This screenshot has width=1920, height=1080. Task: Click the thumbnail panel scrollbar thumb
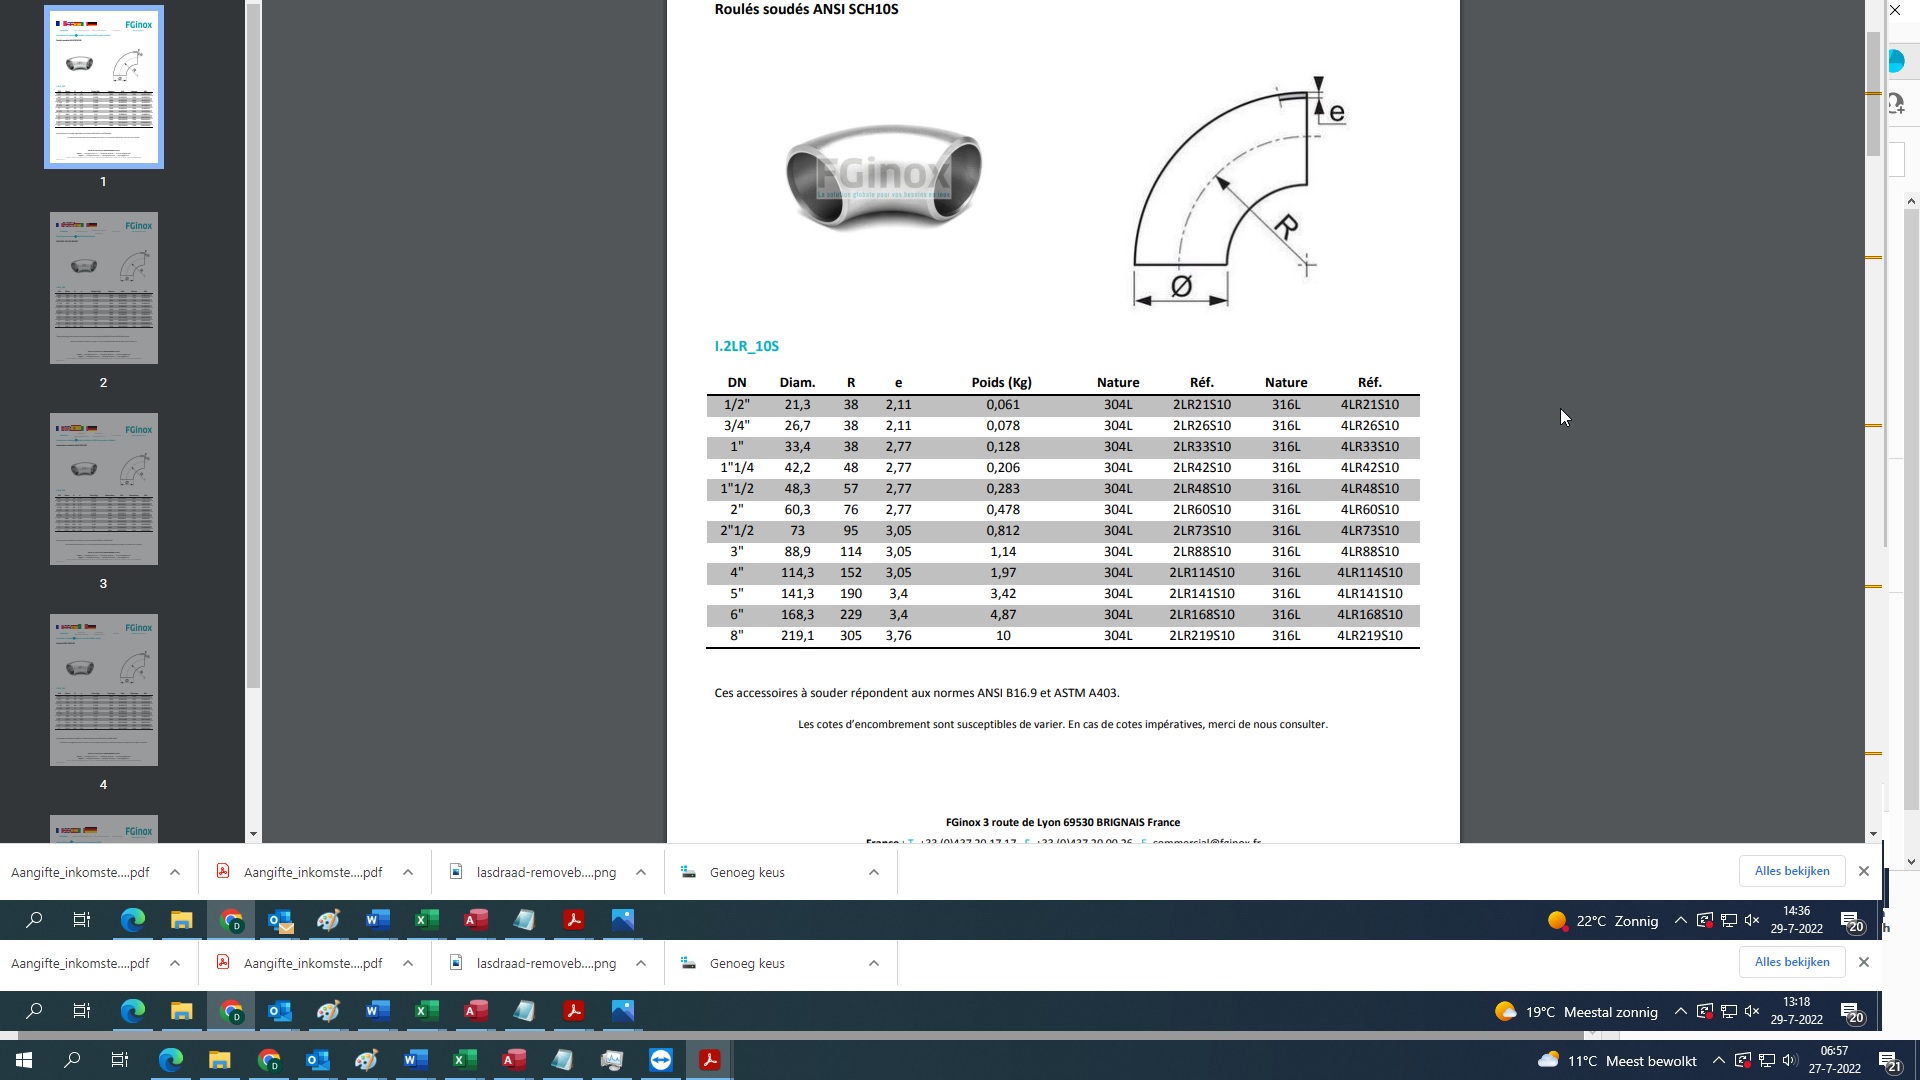click(x=254, y=345)
